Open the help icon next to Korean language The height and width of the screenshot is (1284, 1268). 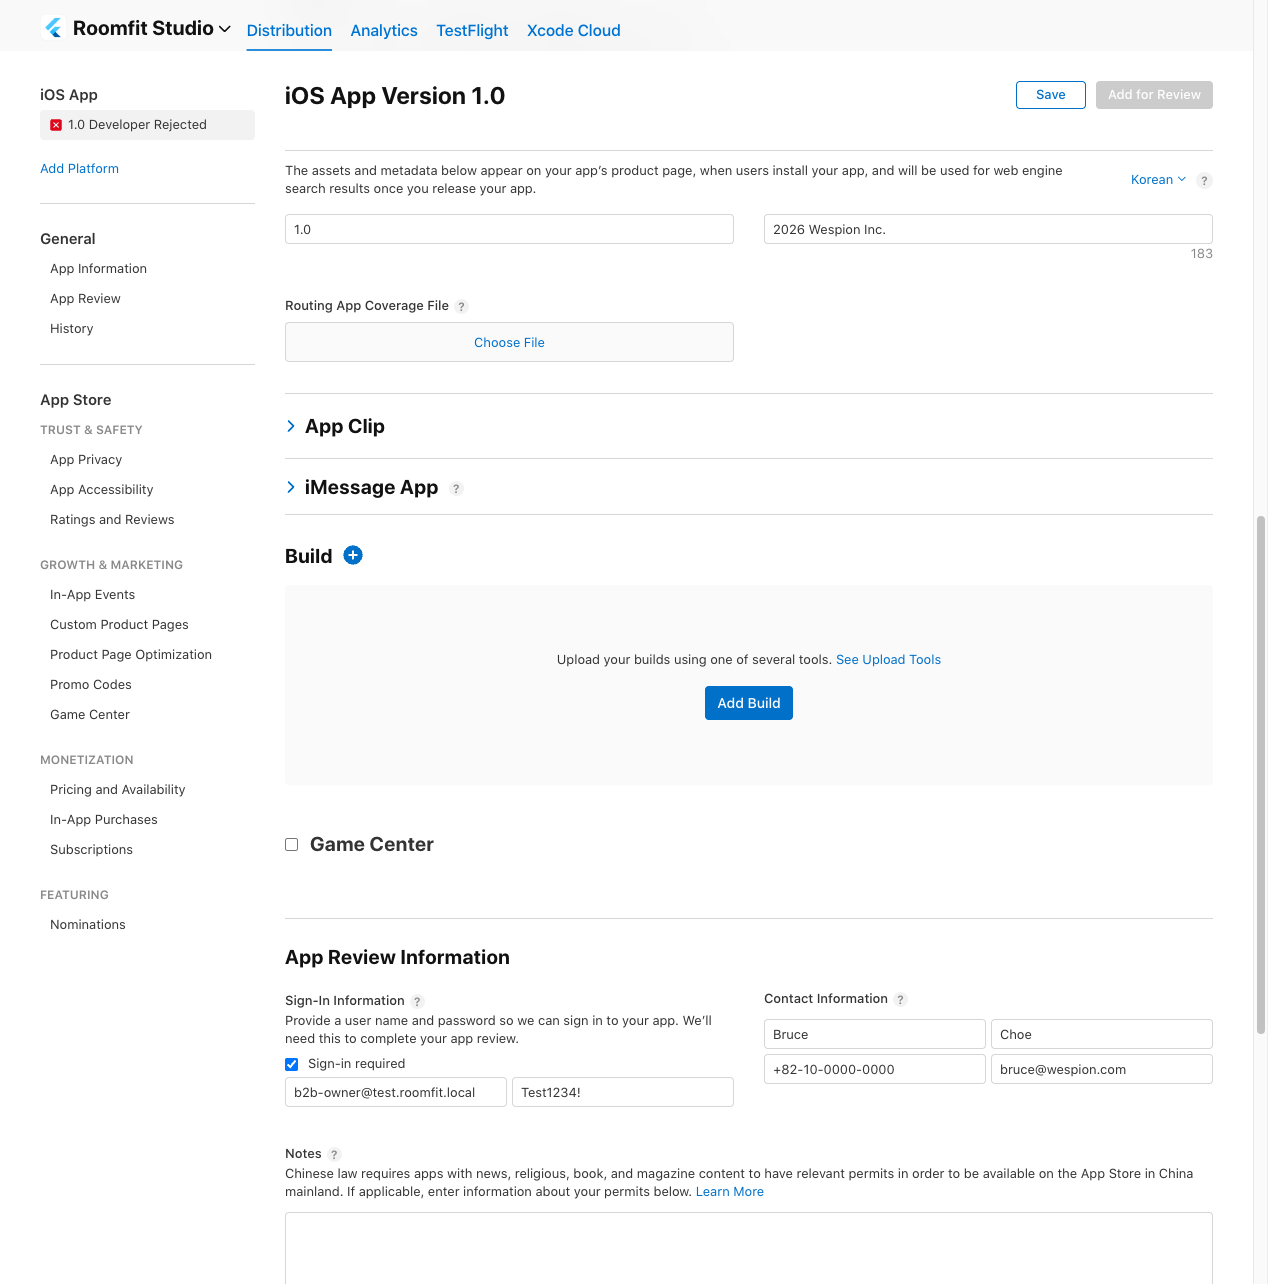(x=1204, y=181)
